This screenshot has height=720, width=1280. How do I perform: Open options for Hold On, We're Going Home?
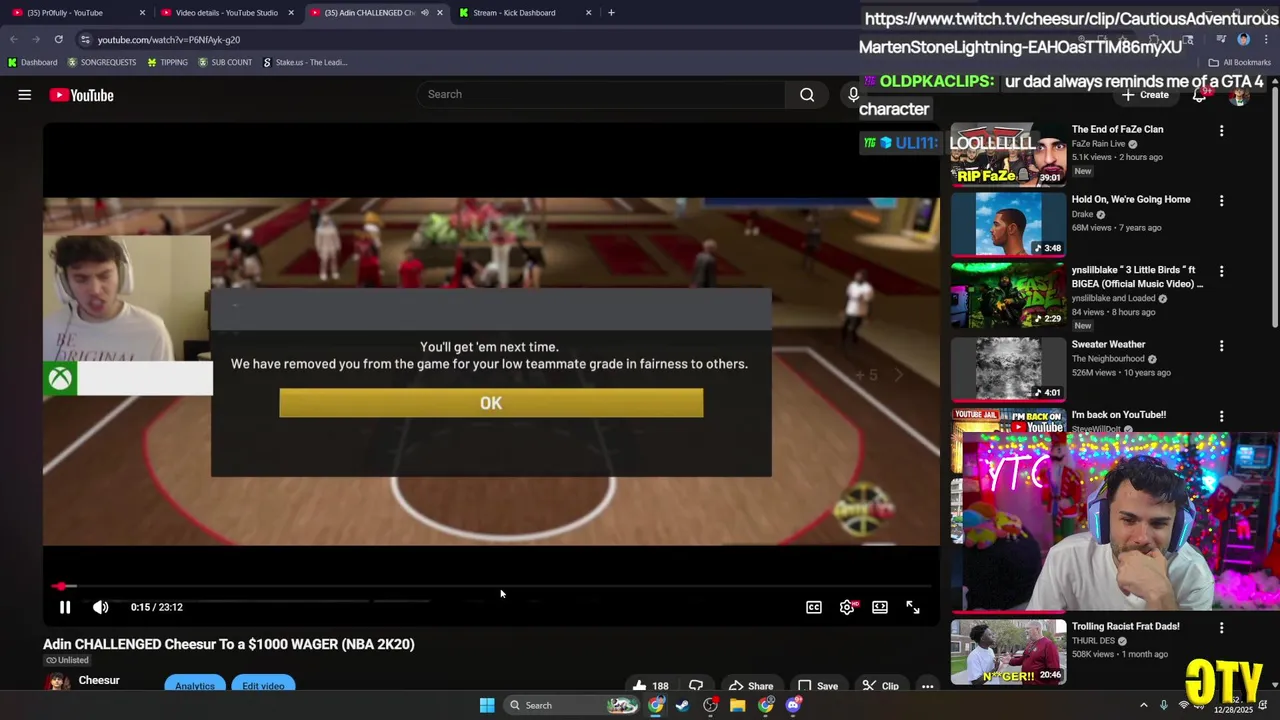coord(1221,201)
